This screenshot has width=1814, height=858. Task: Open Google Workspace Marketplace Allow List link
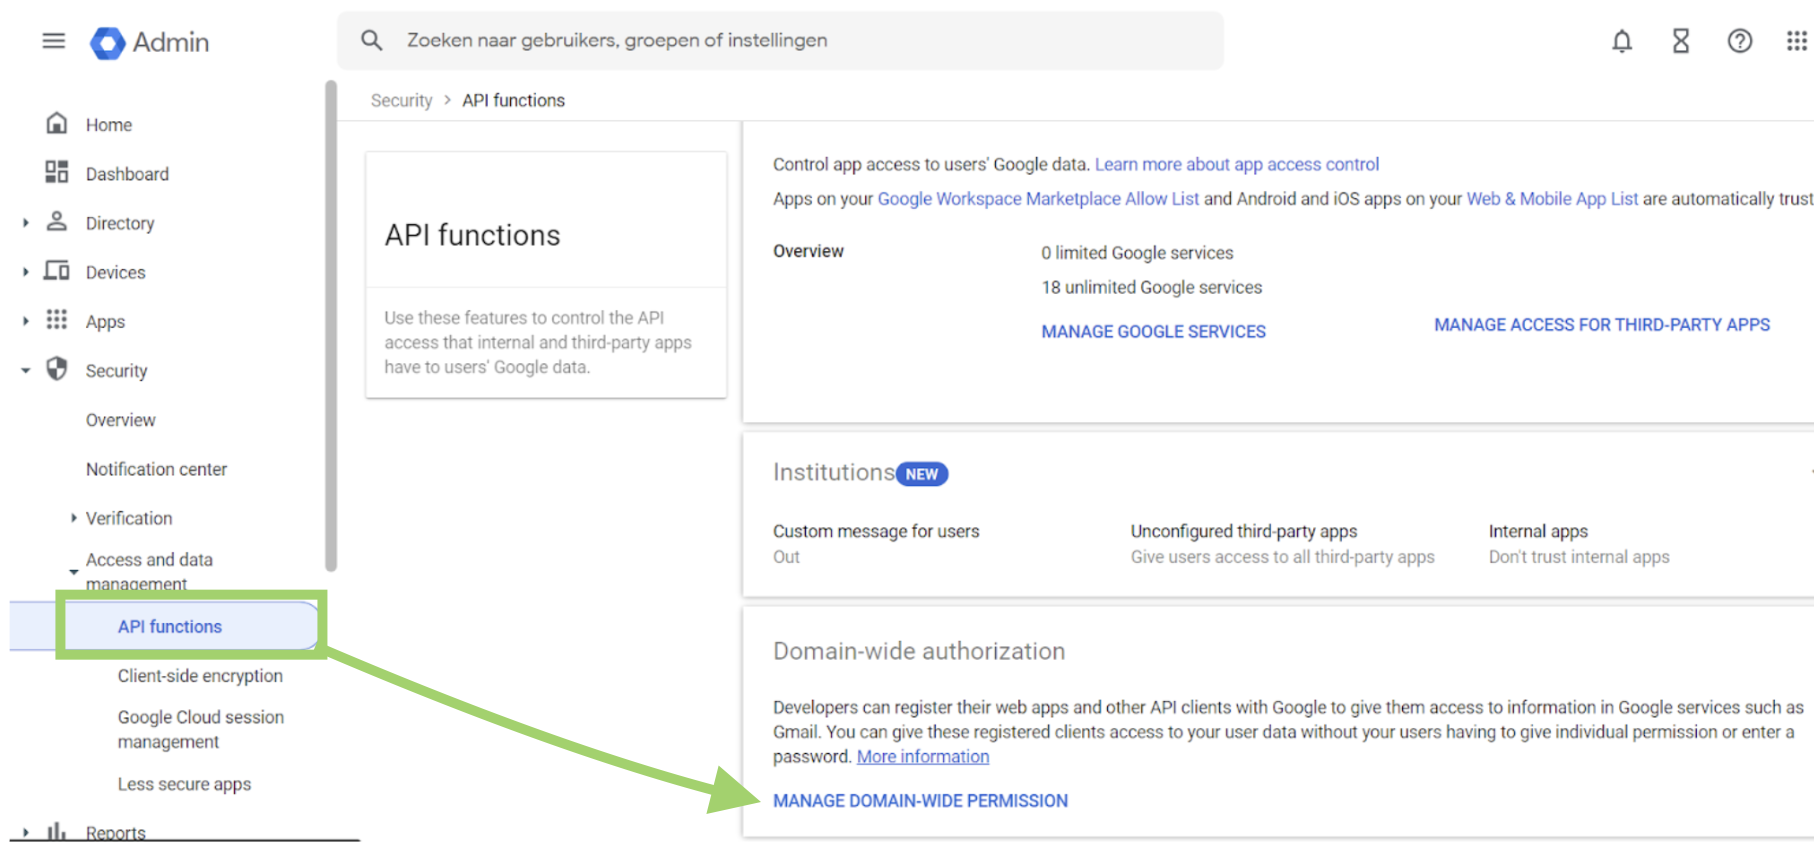pos(1038,199)
